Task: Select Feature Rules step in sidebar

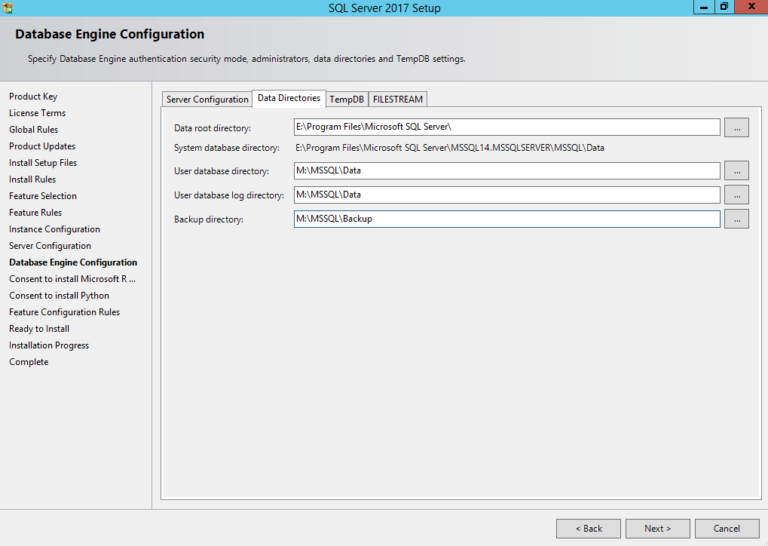Action: coord(35,213)
